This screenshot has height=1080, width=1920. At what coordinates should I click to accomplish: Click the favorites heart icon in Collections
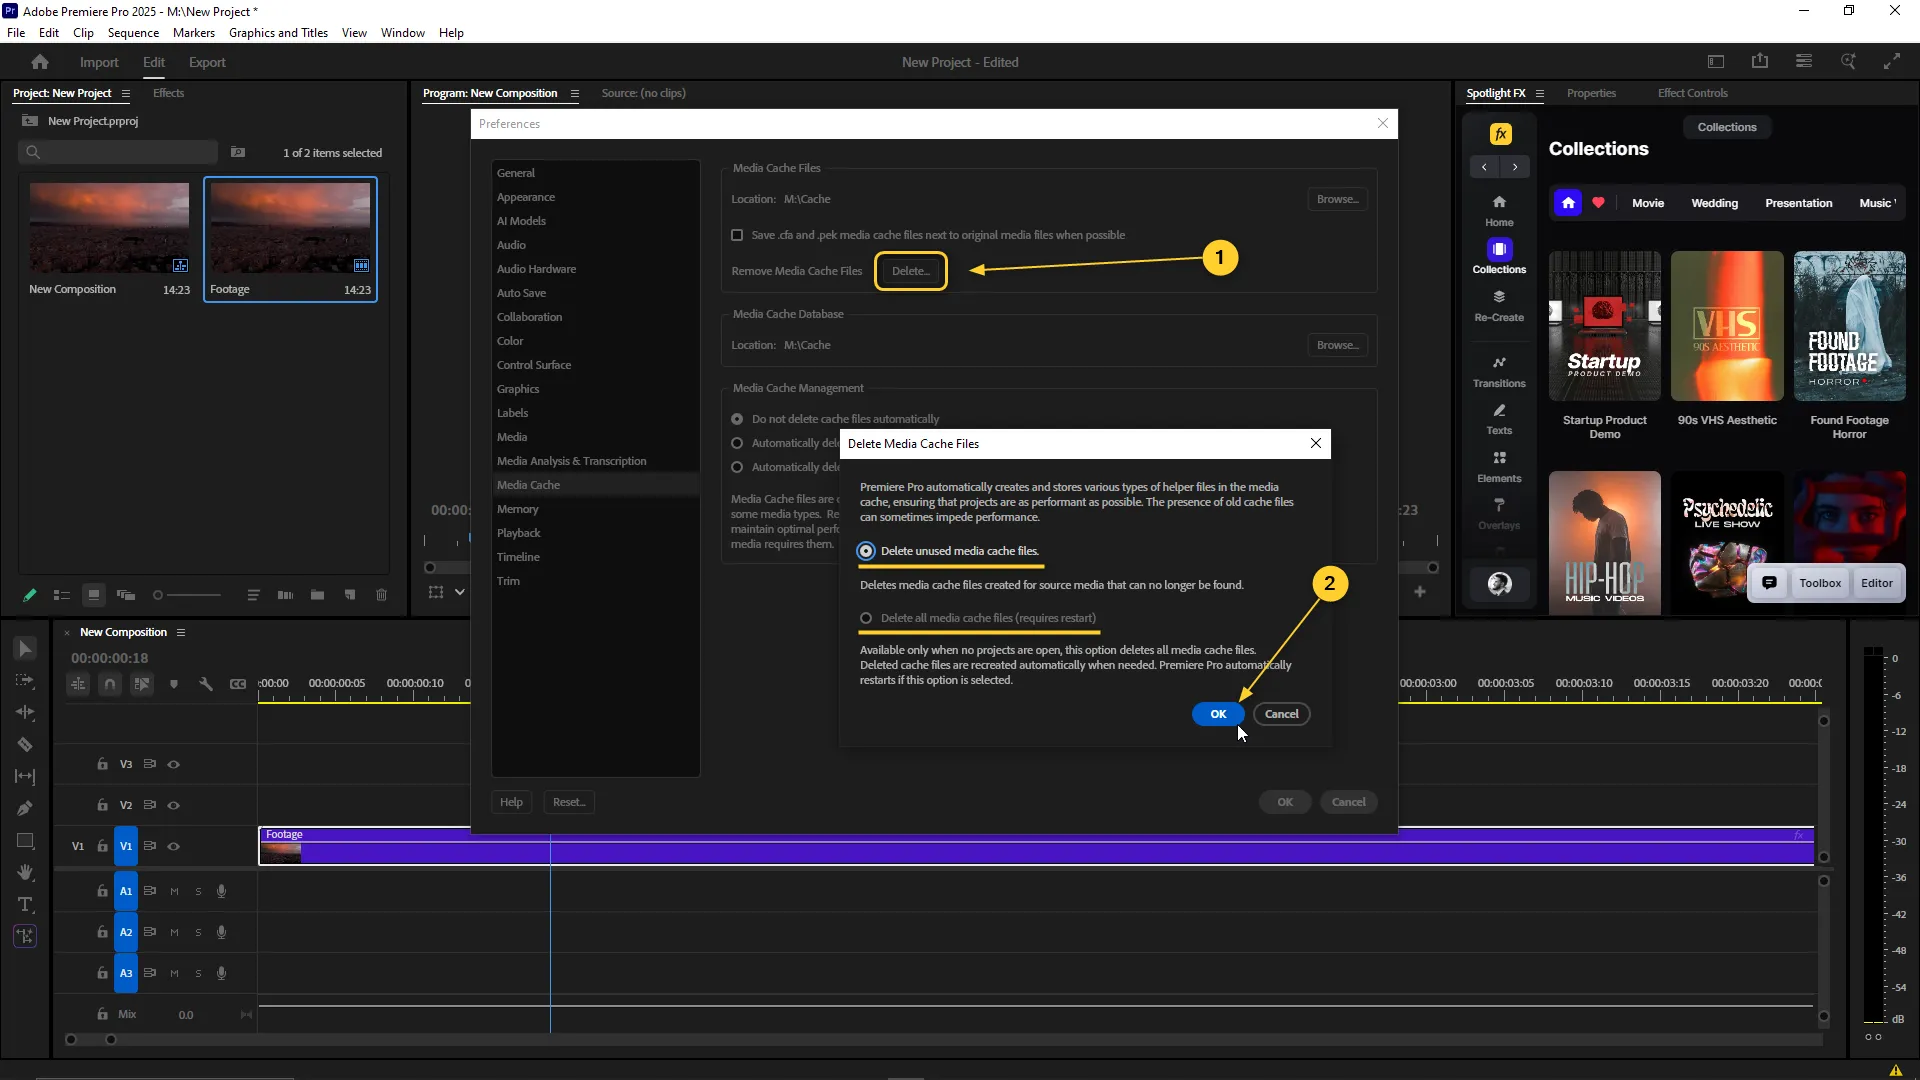(1598, 203)
